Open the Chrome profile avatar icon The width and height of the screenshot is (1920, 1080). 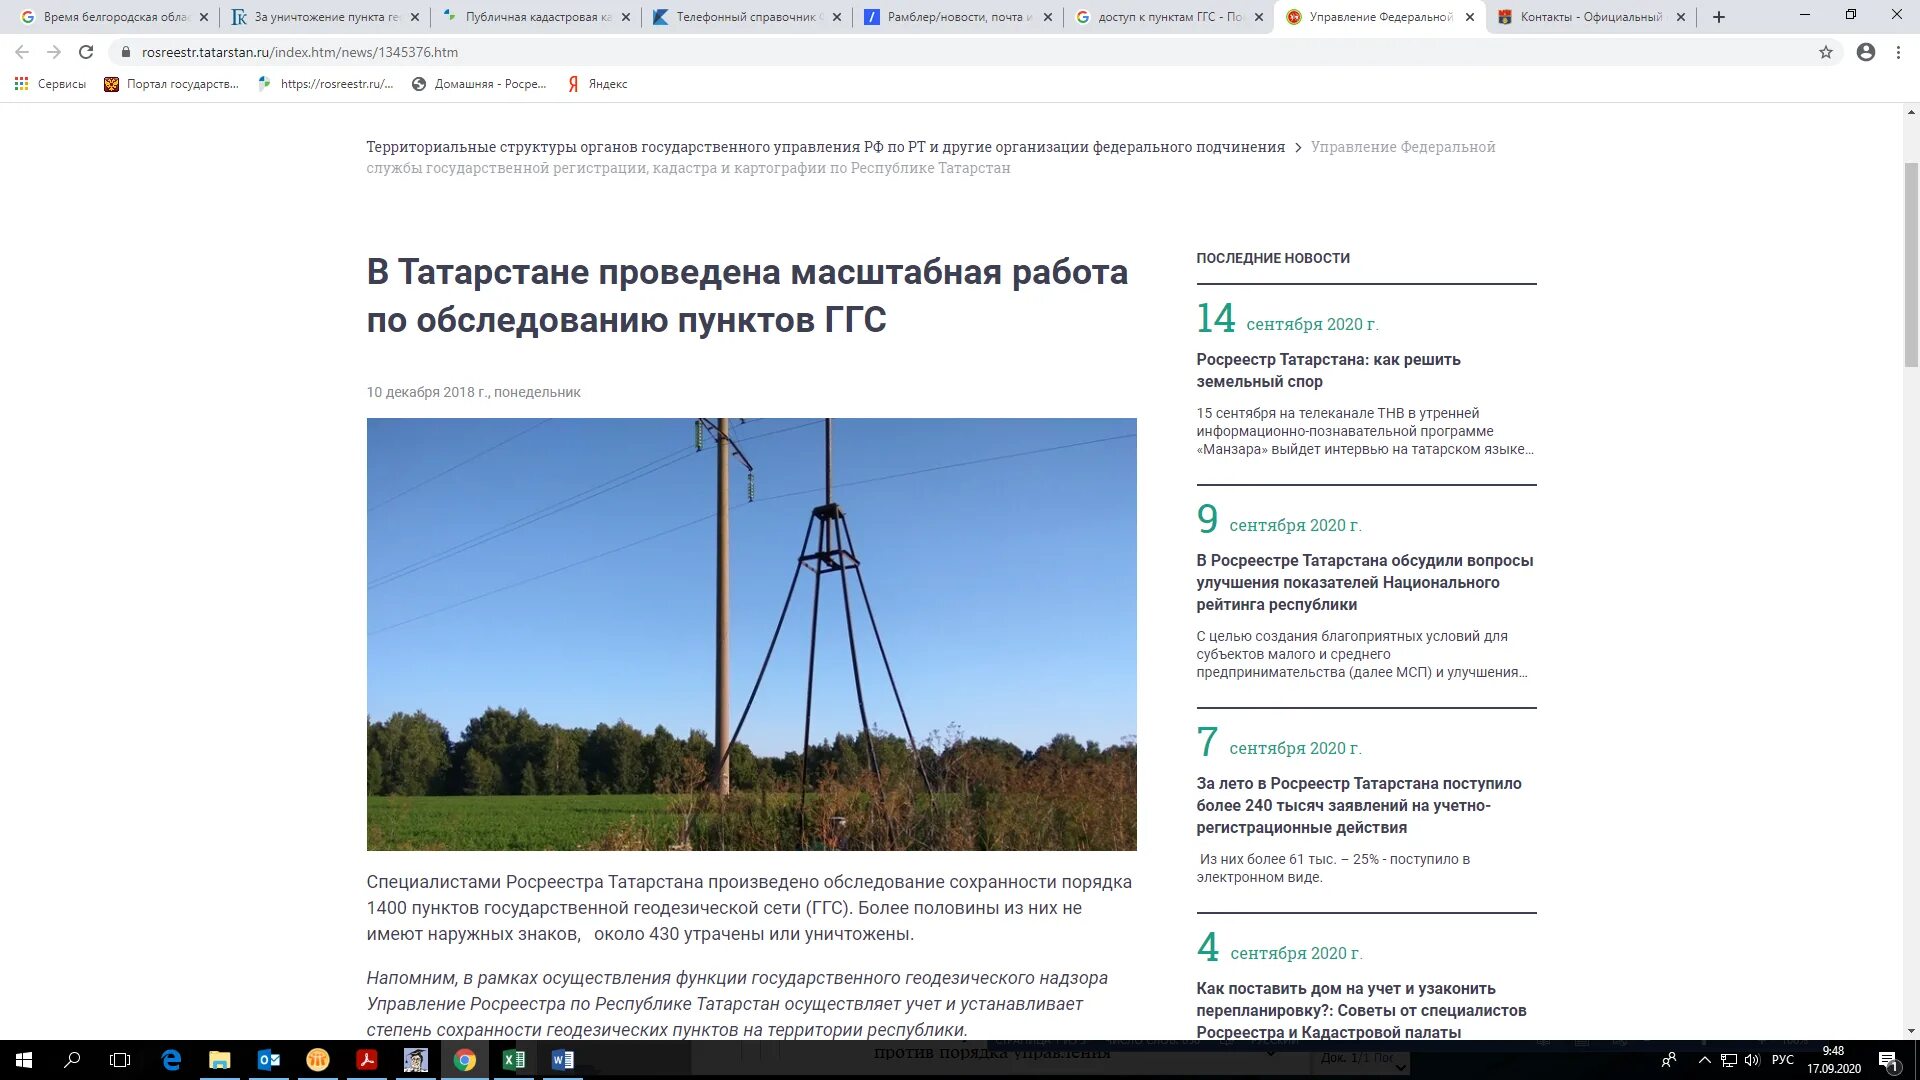click(1866, 52)
